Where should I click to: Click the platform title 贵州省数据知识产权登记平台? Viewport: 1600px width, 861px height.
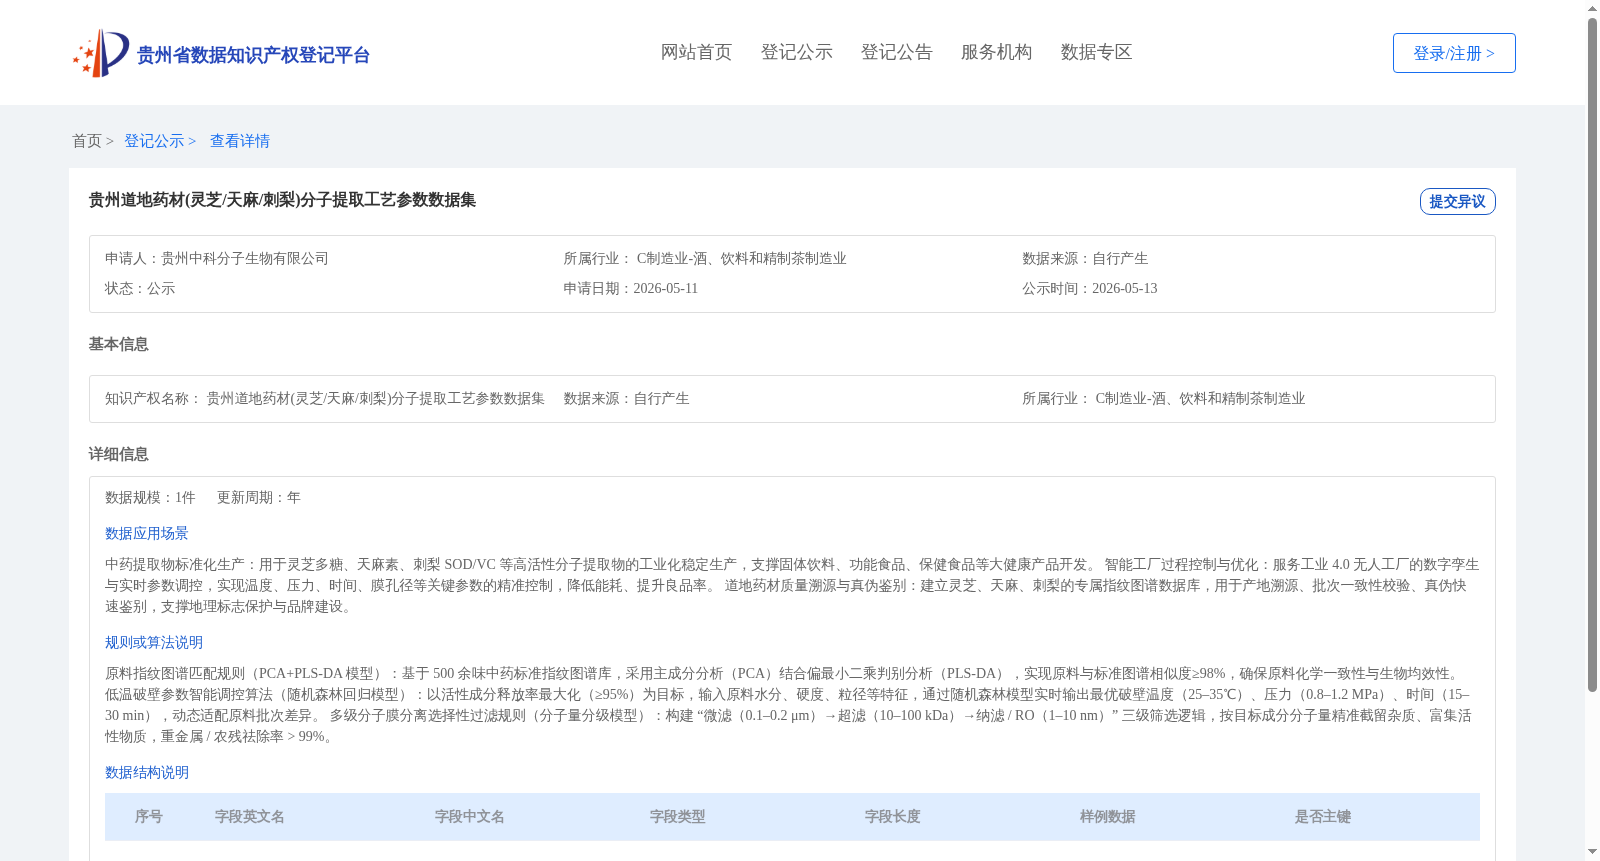point(253,55)
